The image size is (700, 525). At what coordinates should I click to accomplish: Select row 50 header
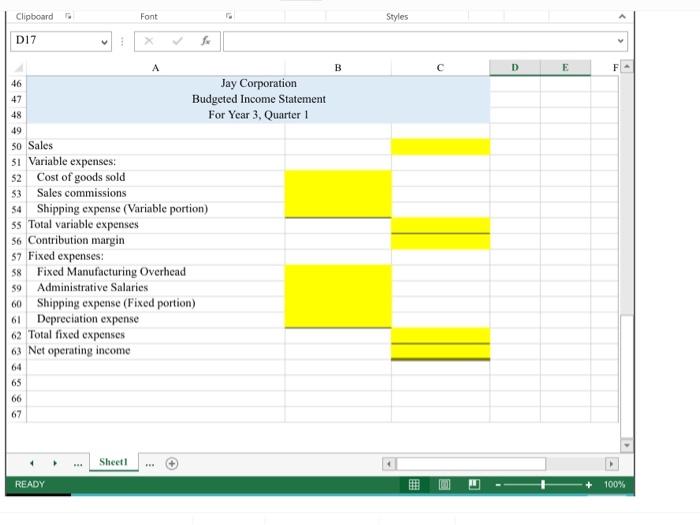(17, 146)
